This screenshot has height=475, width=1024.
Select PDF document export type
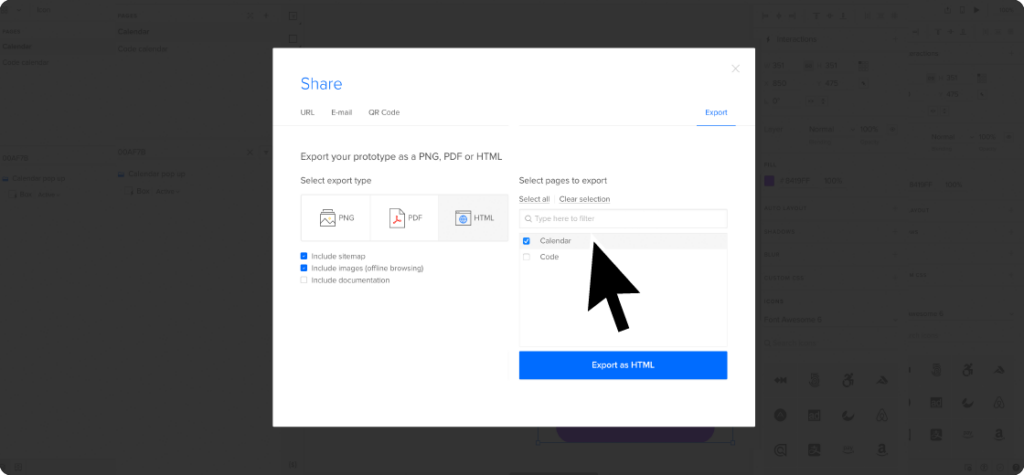[405, 217]
